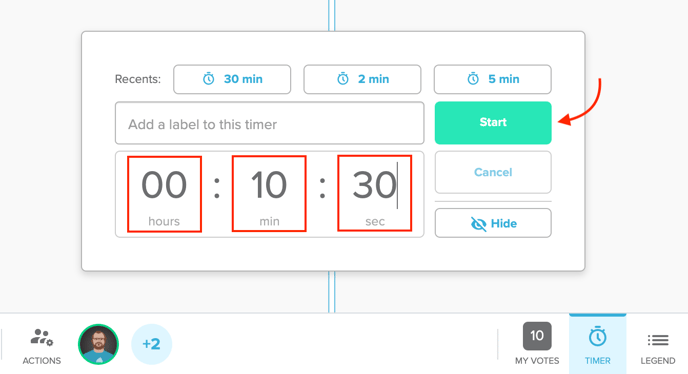Select the 5 min recent timer

click(493, 79)
